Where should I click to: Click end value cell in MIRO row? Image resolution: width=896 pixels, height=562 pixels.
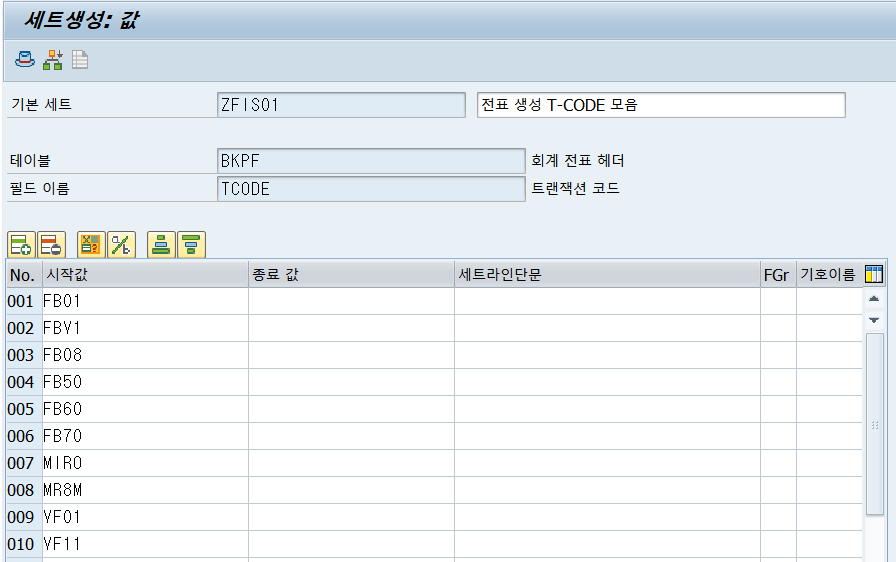(x=351, y=463)
